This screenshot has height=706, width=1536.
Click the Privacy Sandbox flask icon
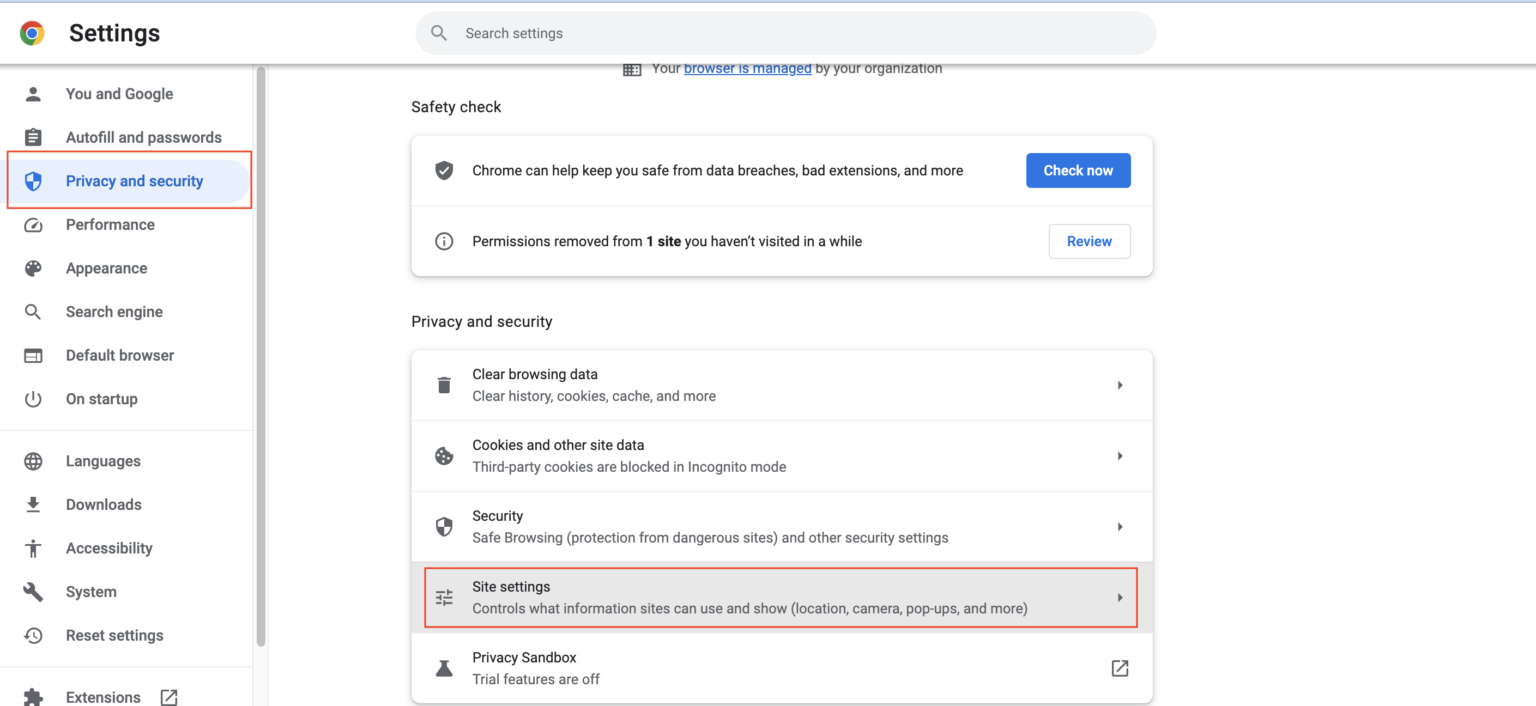coord(444,668)
